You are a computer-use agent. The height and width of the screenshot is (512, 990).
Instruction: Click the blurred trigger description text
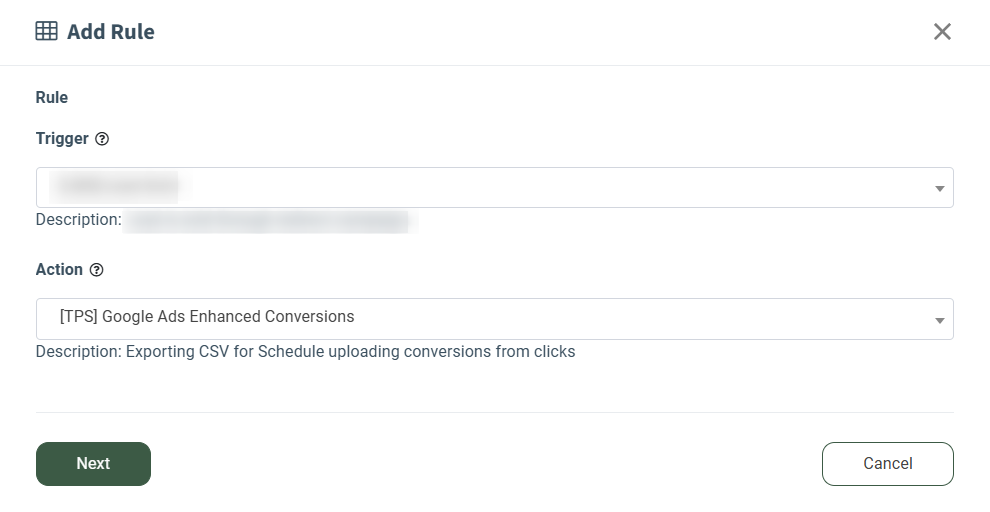pyautogui.click(x=268, y=222)
